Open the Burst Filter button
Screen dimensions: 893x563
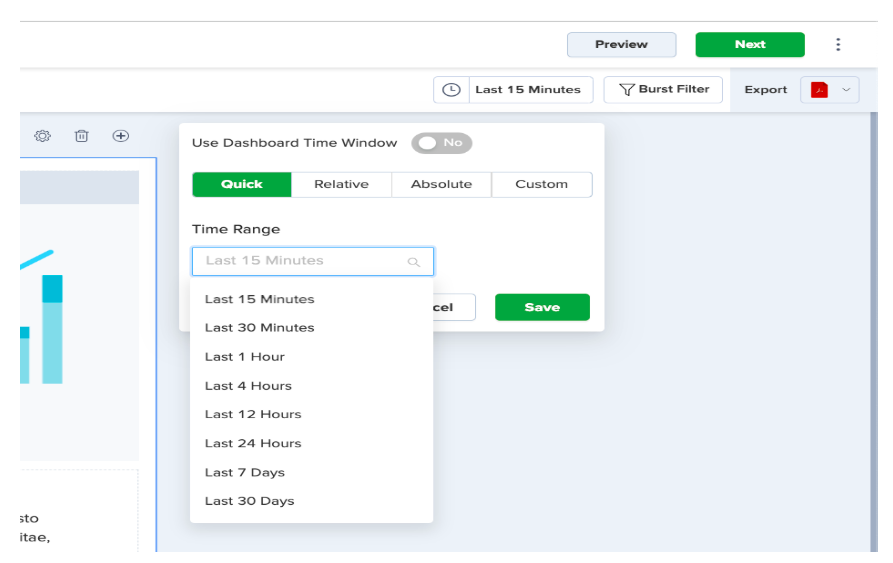(663, 90)
